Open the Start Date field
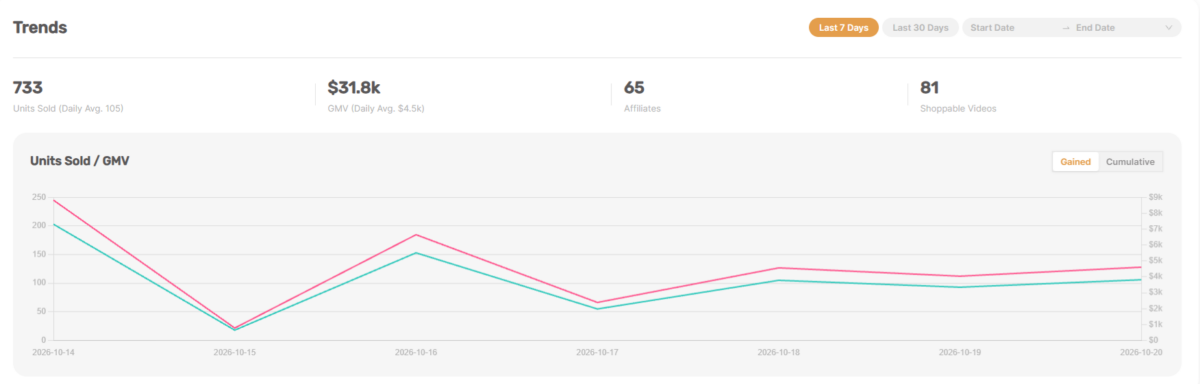Image resolution: width=1200 pixels, height=384 pixels. coord(1010,28)
